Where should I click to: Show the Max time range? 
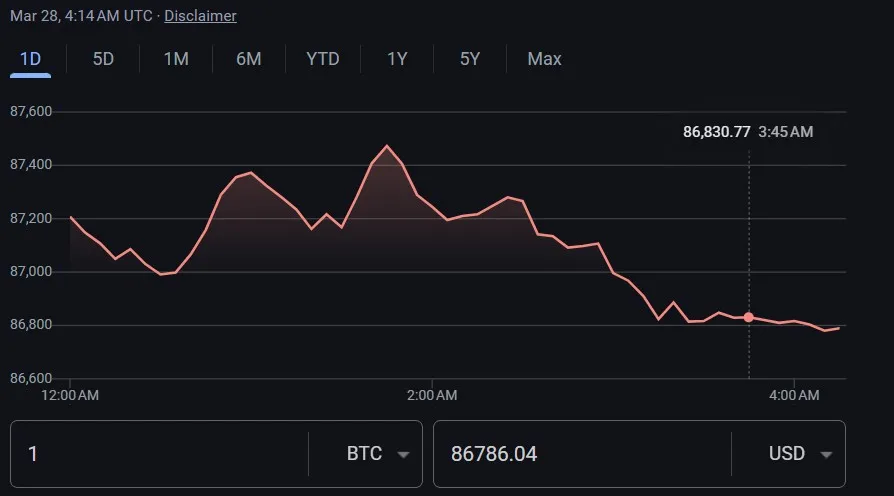[x=544, y=59]
